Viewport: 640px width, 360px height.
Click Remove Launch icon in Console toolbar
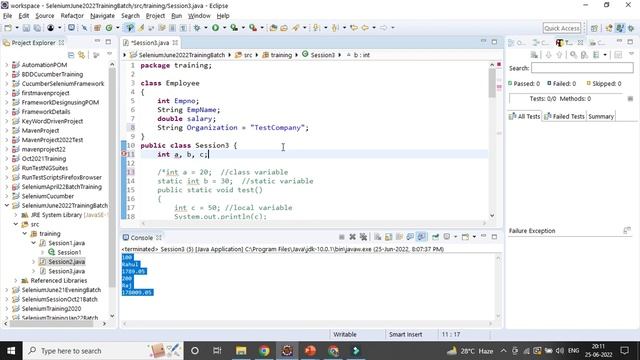[352, 237]
